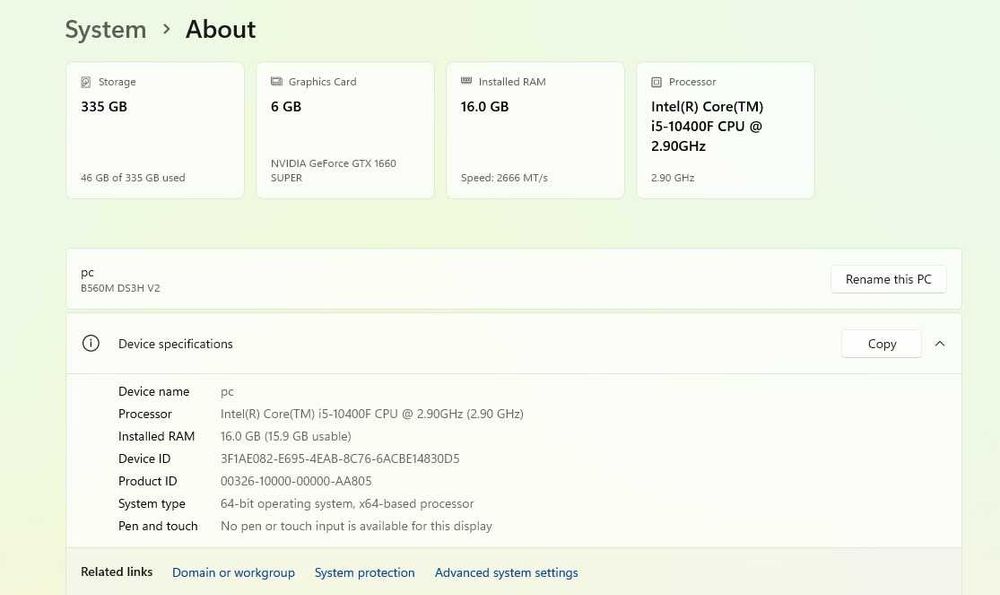The height and width of the screenshot is (595, 1000).
Task: Click the Device ID value 3F1AE082-E695
Action: [x=340, y=459]
